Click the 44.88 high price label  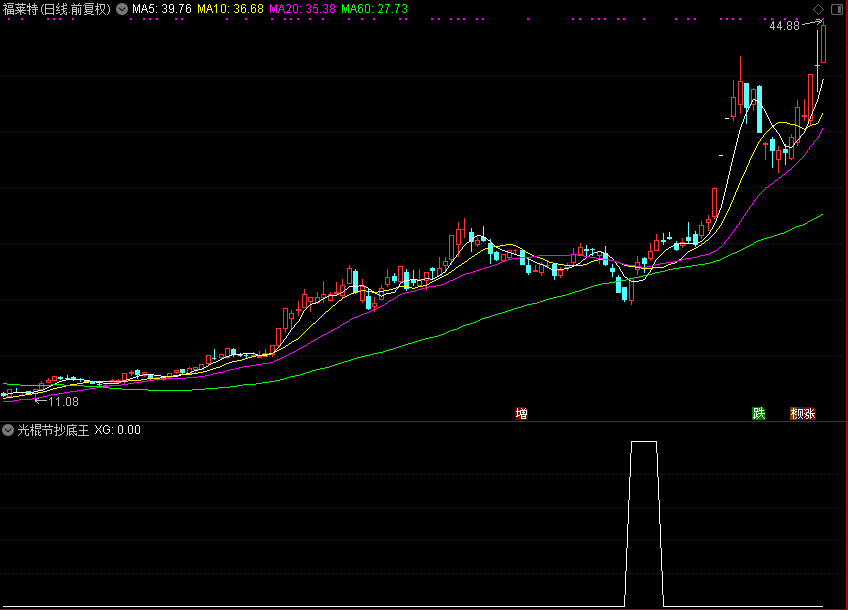point(784,26)
